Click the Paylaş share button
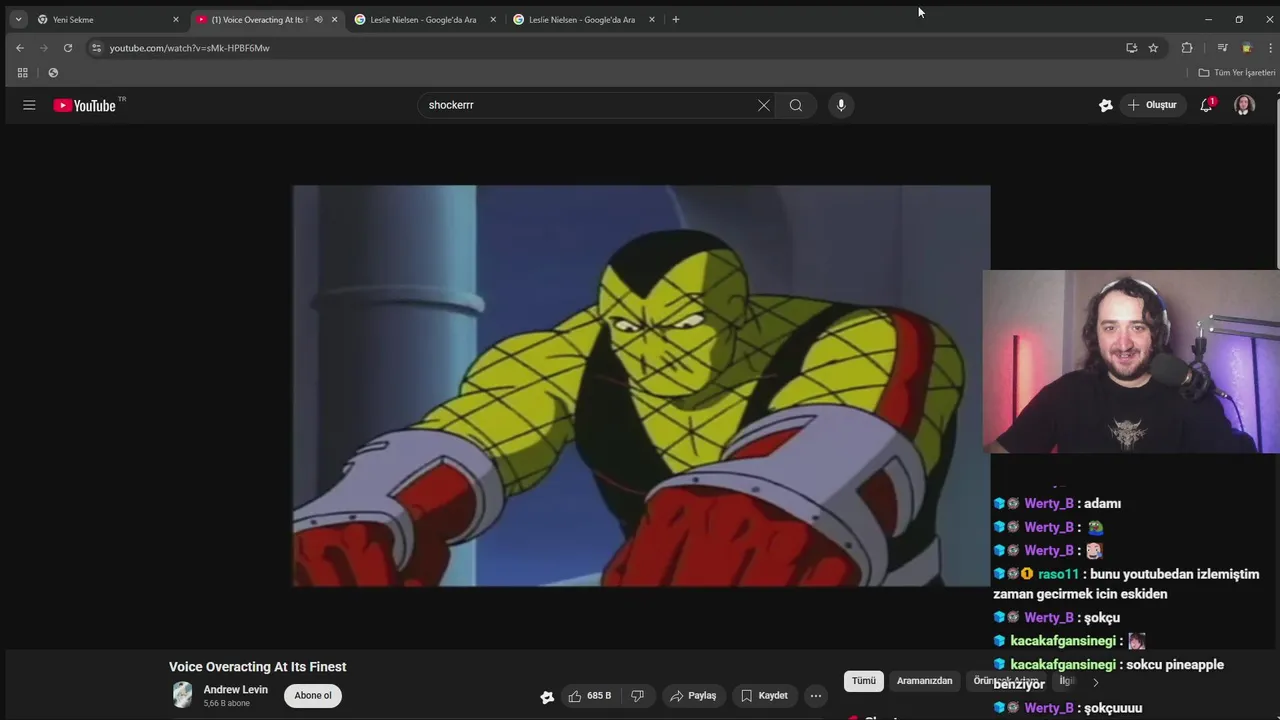This screenshot has width=1280, height=720. [693, 696]
